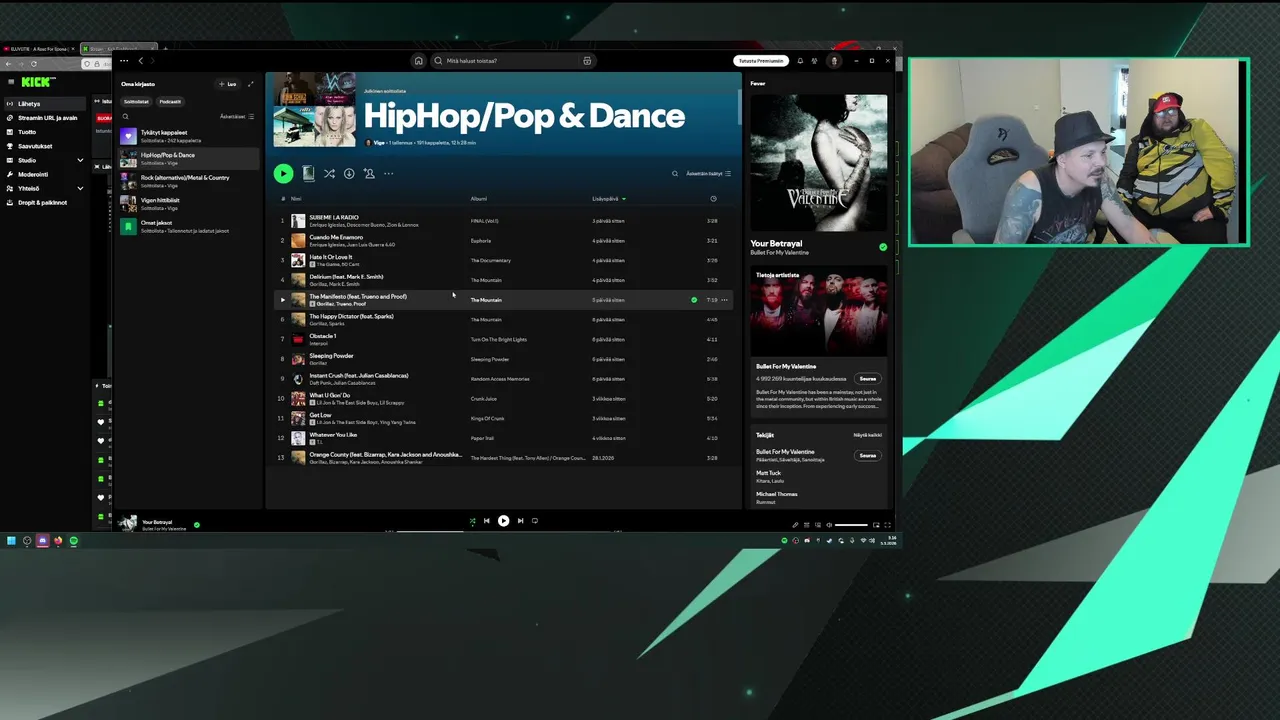
Task: Go to the Spotify home icon
Action: tap(418, 61)
